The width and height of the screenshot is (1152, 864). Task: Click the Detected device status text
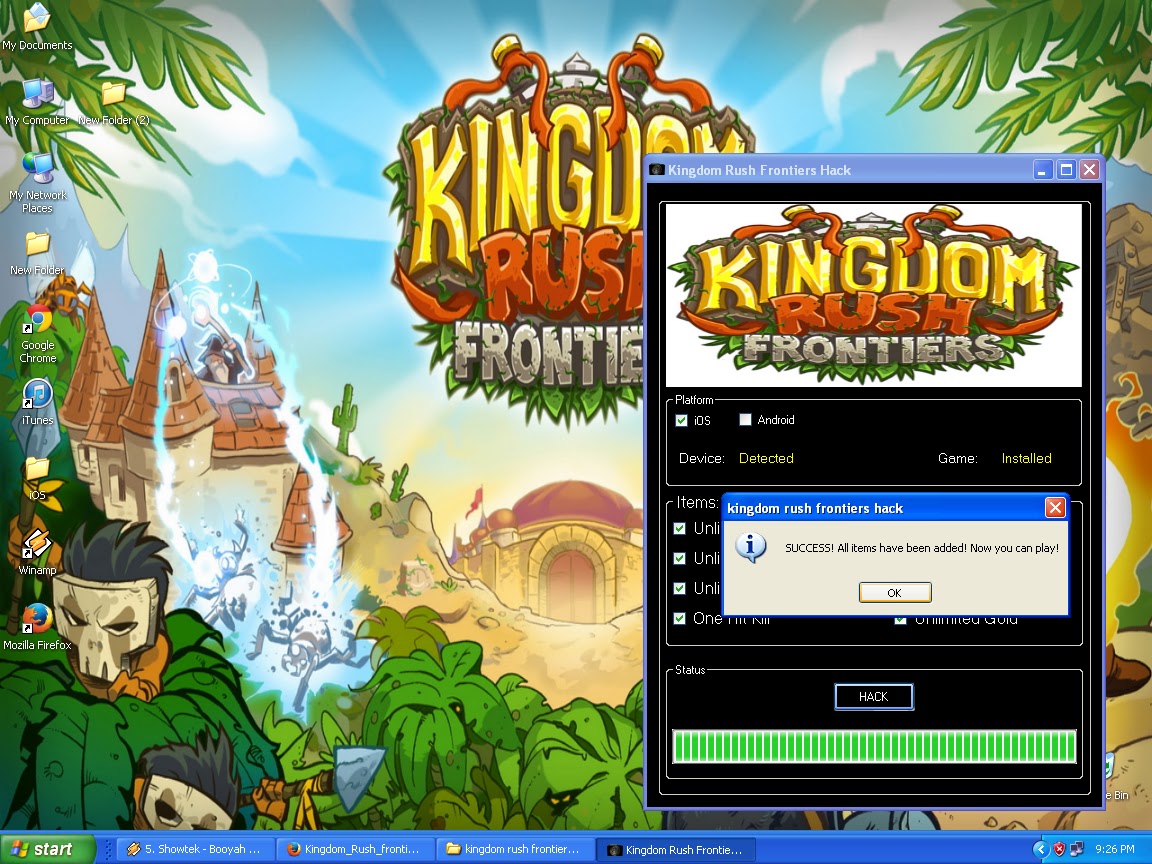766,458
